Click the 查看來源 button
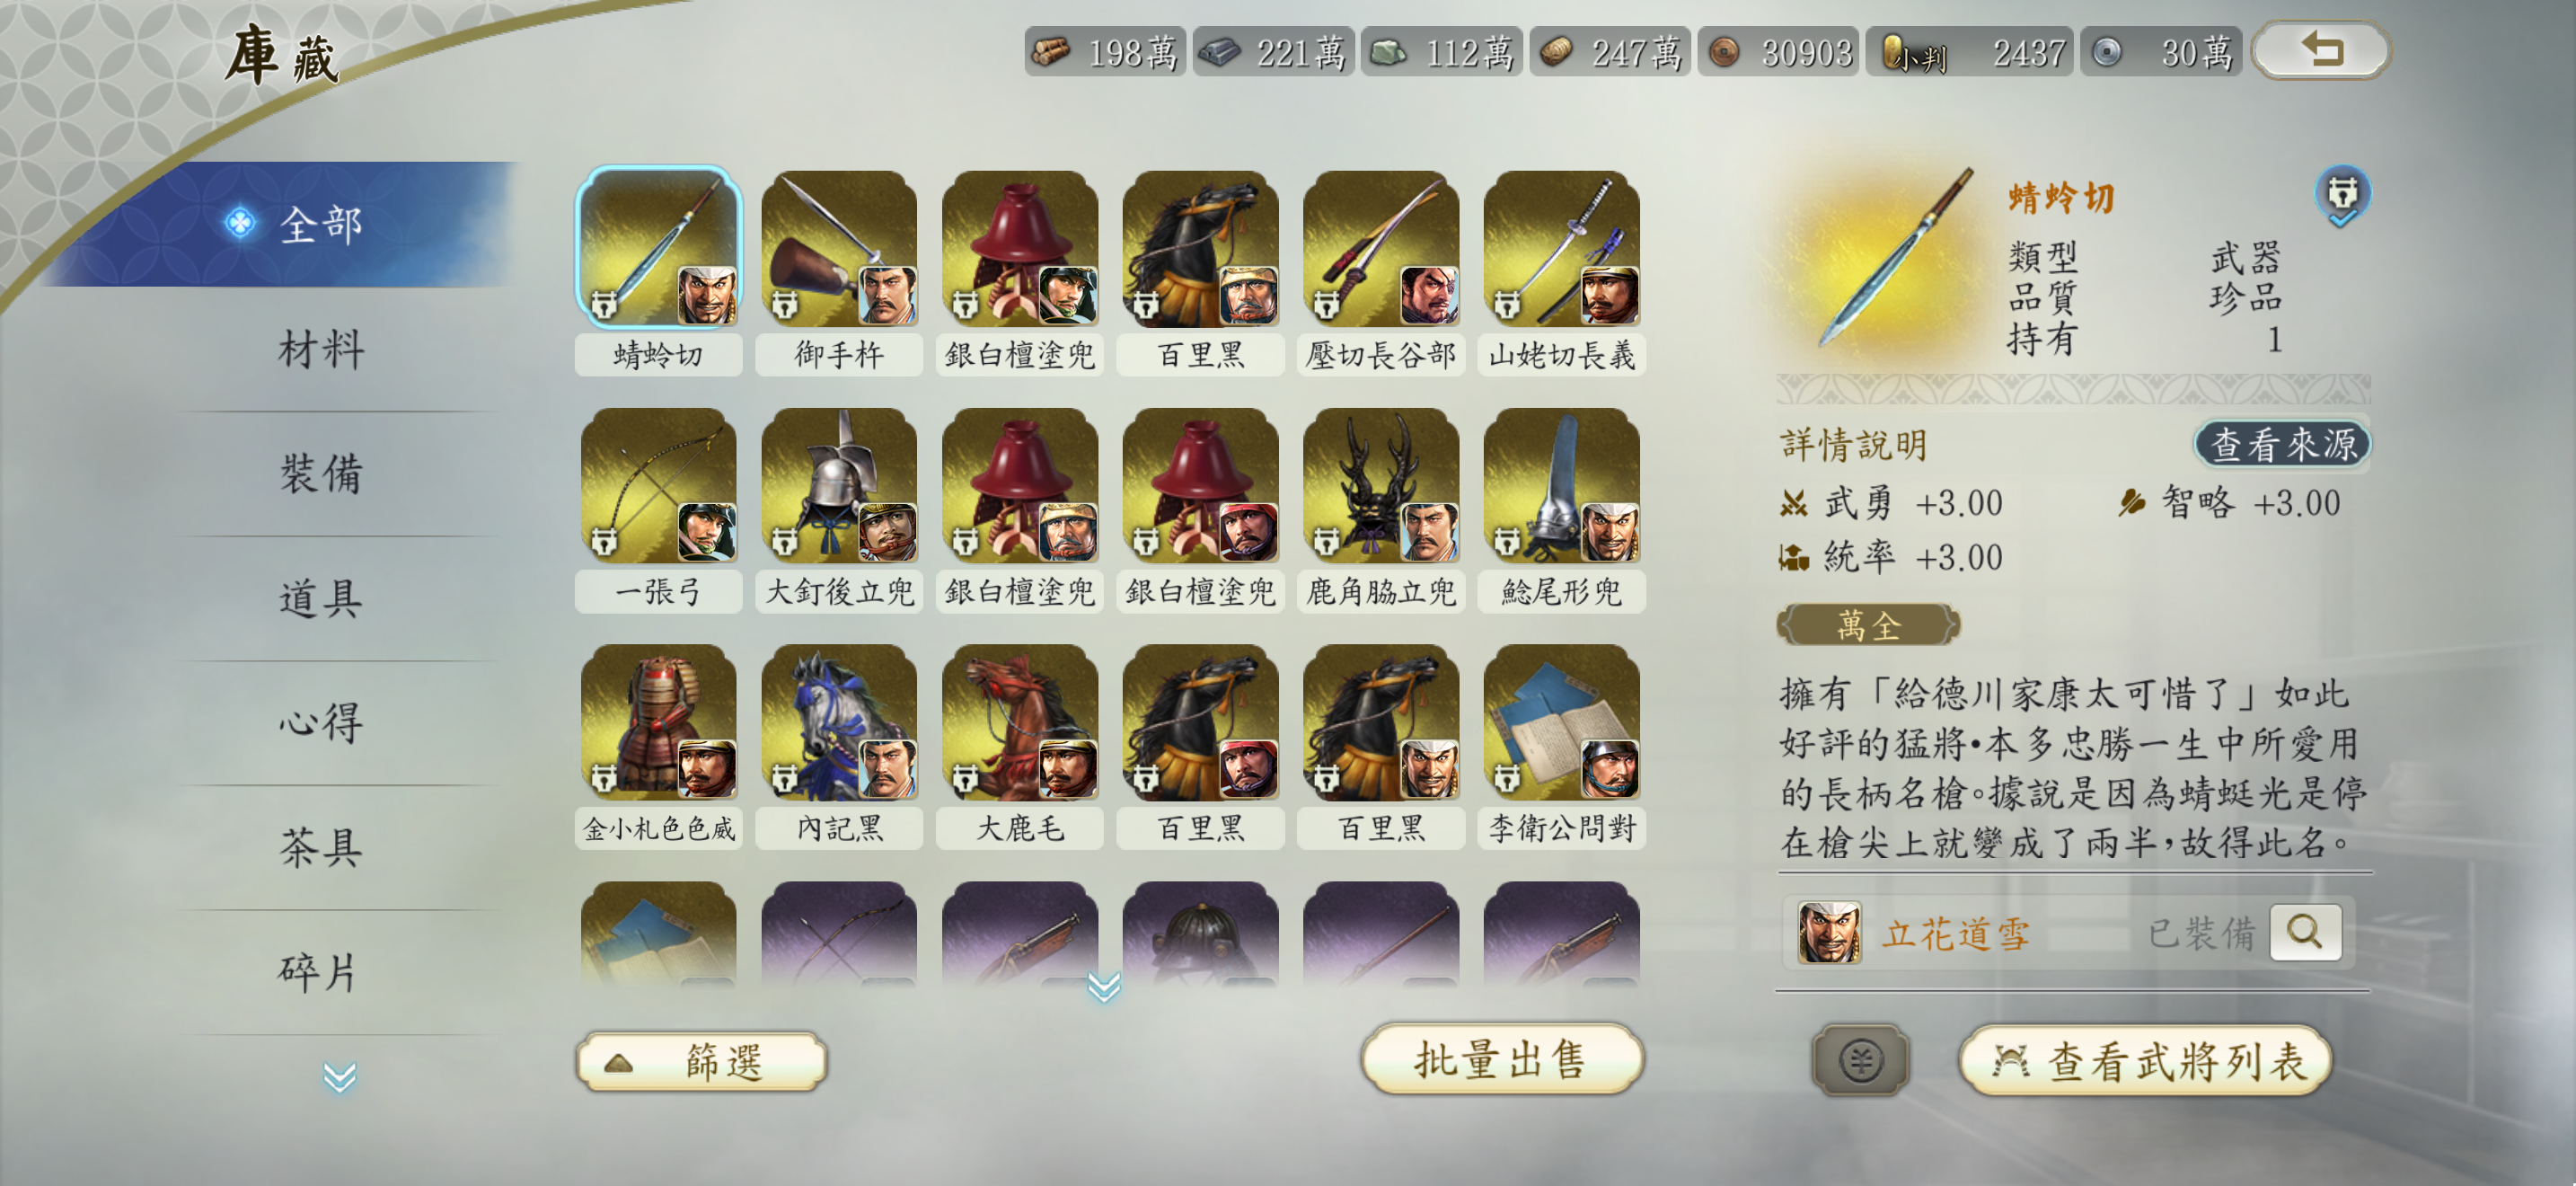Image resolution: width=2576 pixels, height=1186 pixels. coord(2282,444)
